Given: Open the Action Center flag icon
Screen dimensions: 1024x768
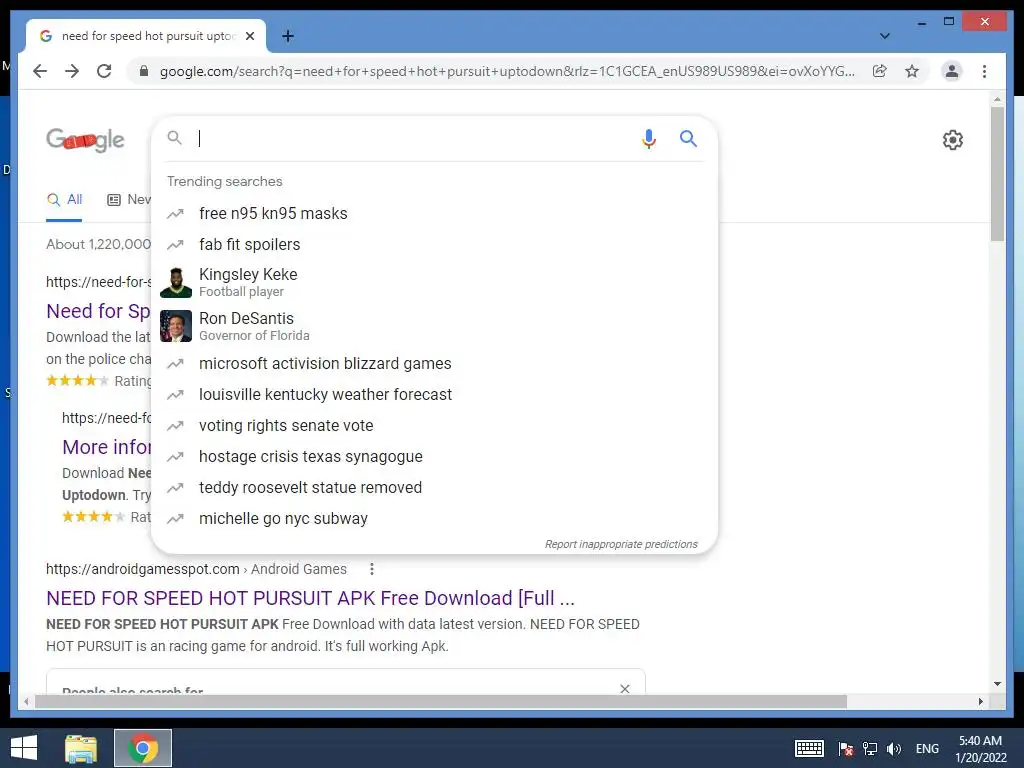Looking at the screenshot, I should pos(846,748).
